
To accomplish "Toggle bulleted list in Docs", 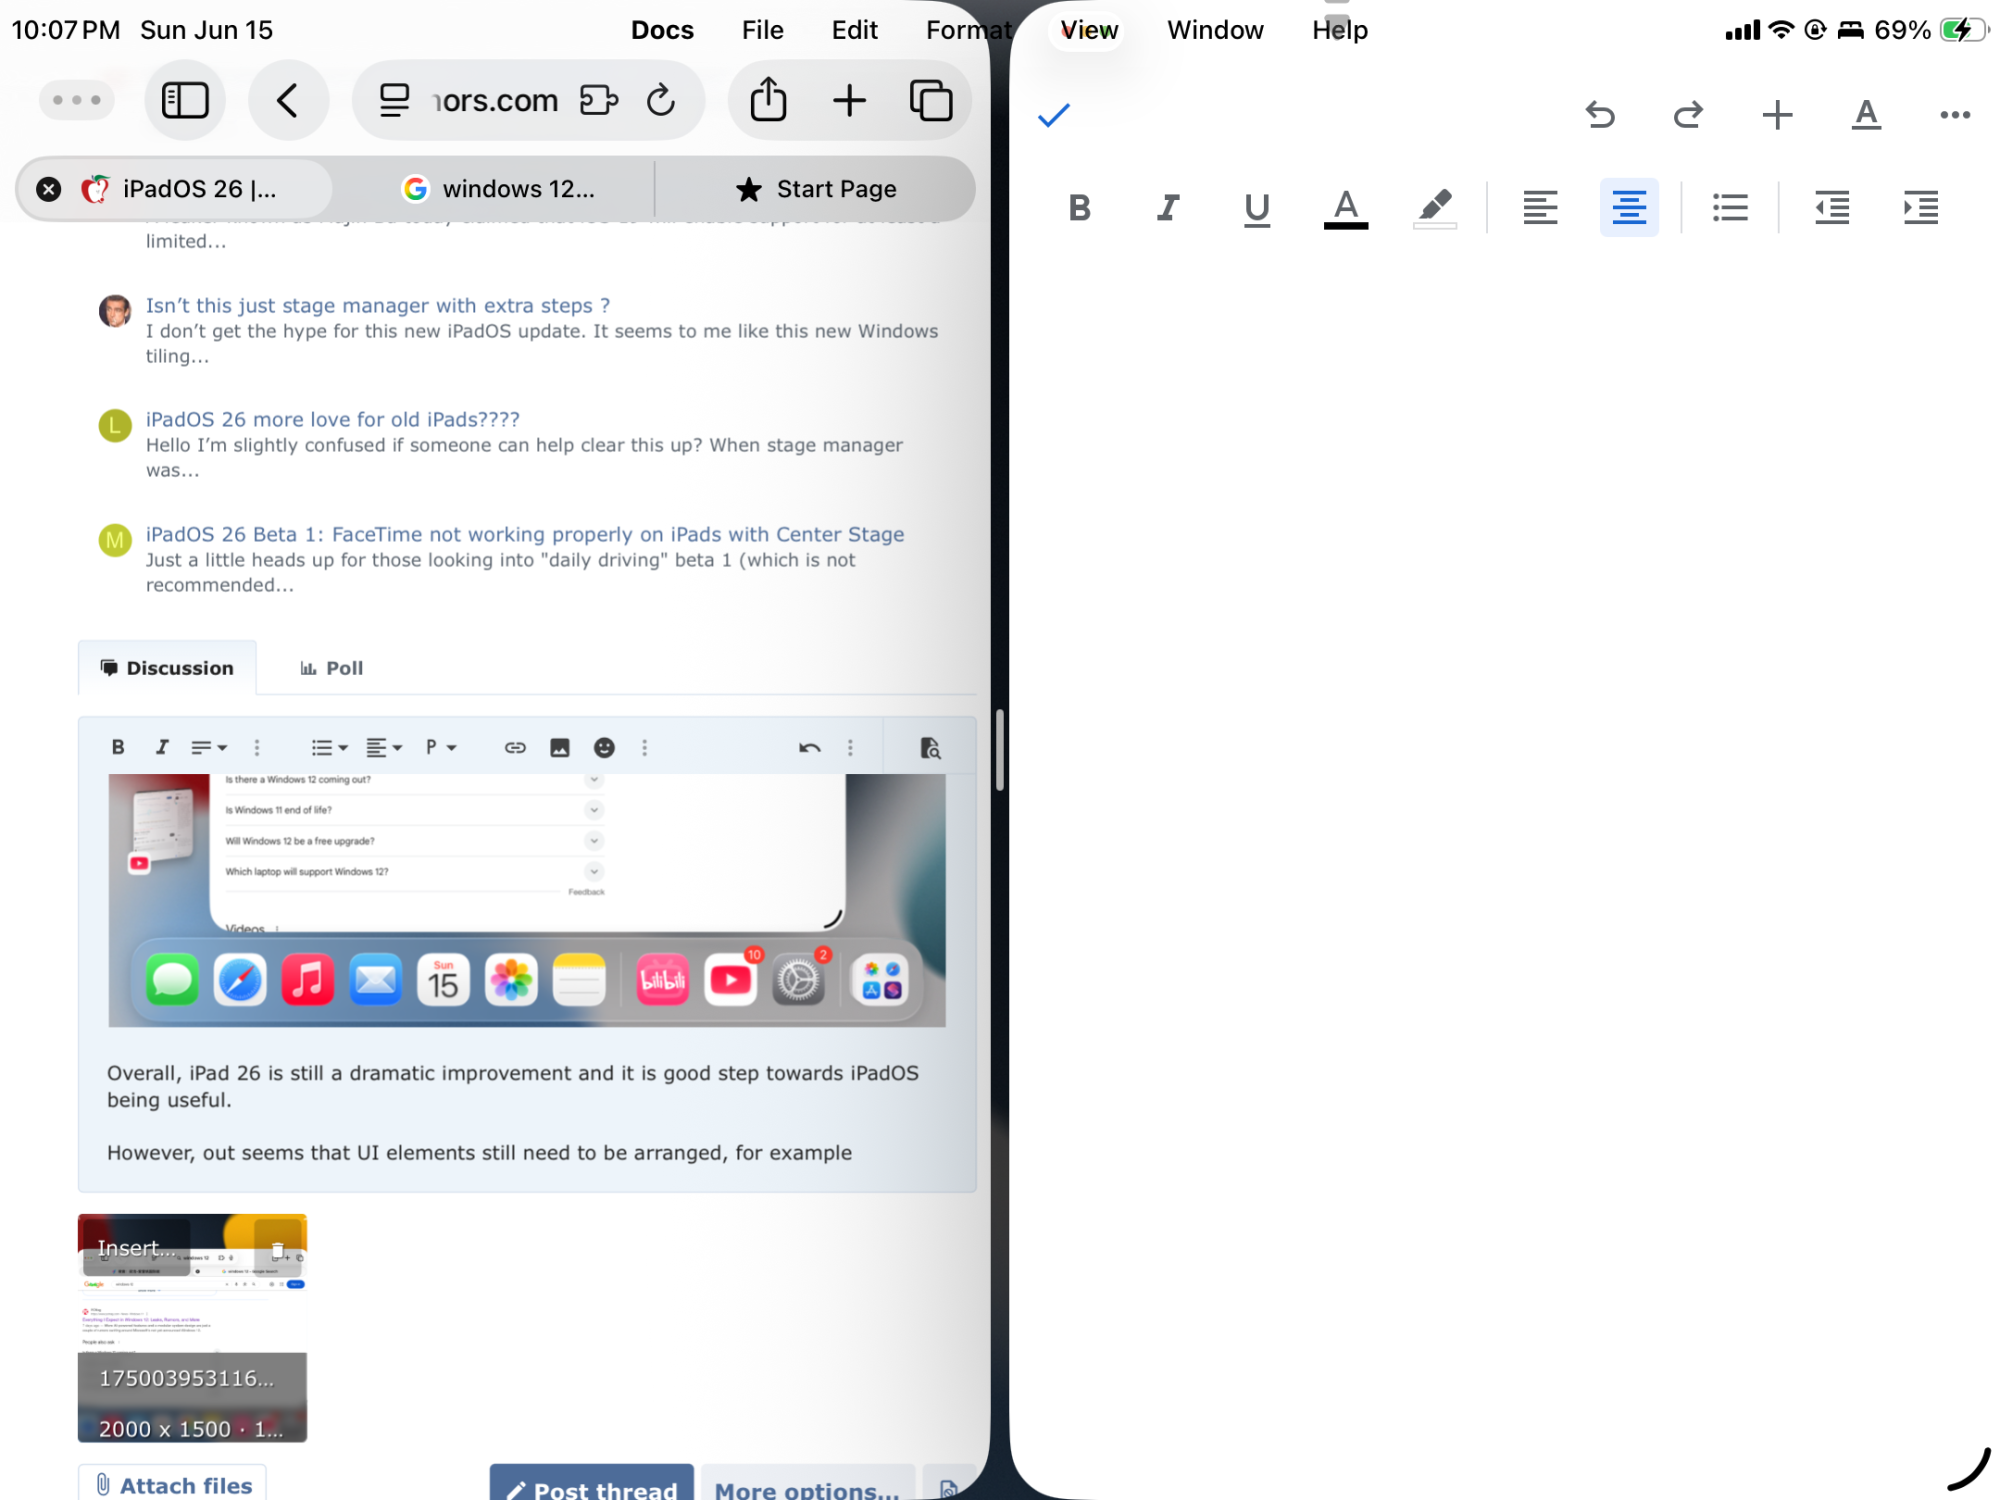I will click(1730, 208).
